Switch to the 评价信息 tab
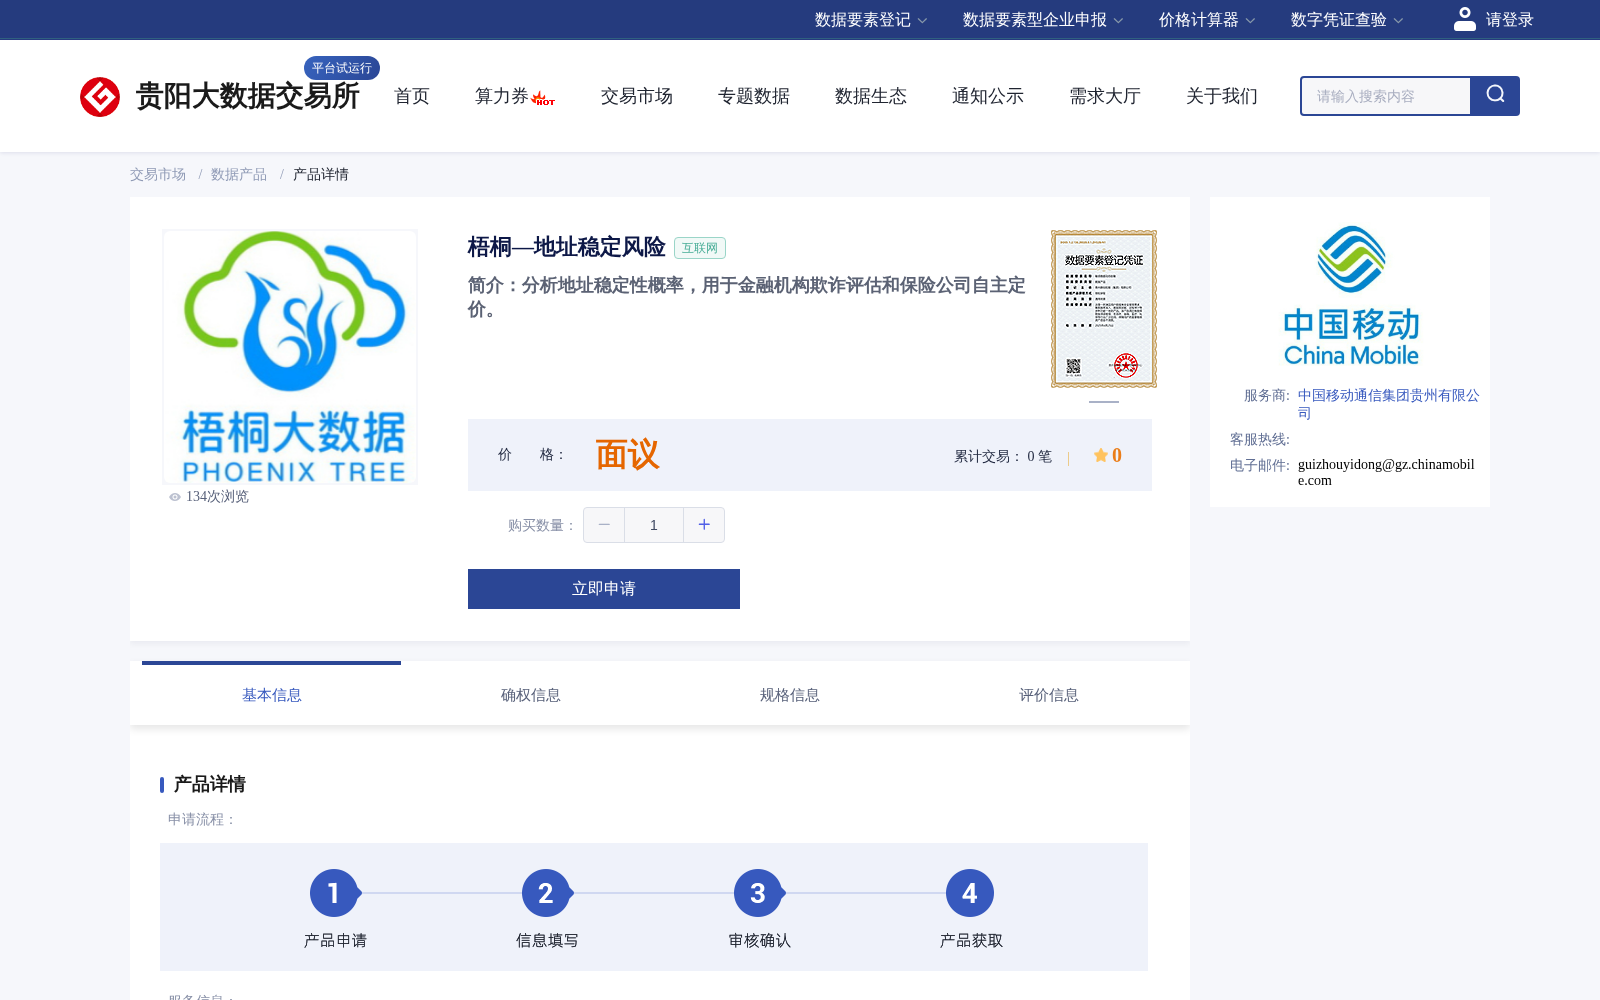This screenshot has height=1000, width=1600. click(x=1048, y=694)
